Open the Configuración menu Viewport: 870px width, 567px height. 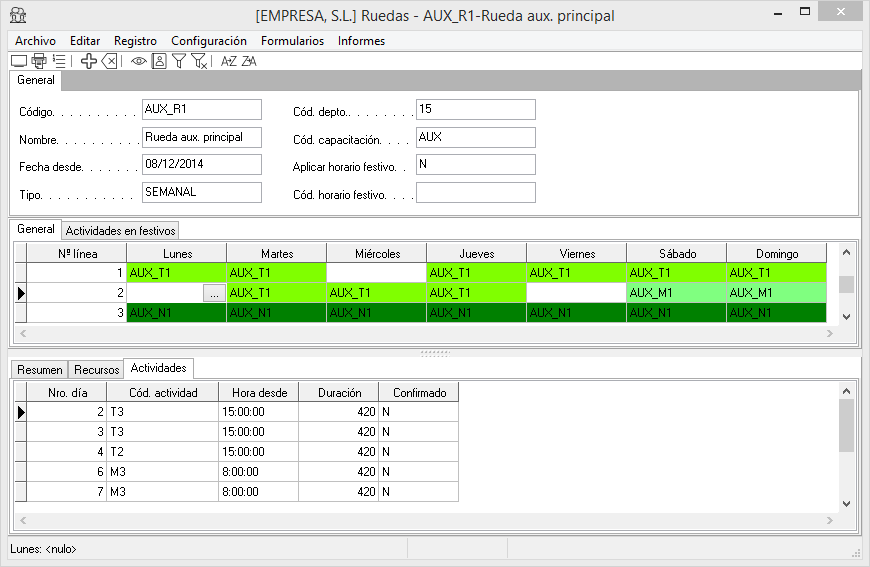click(209, 41)
